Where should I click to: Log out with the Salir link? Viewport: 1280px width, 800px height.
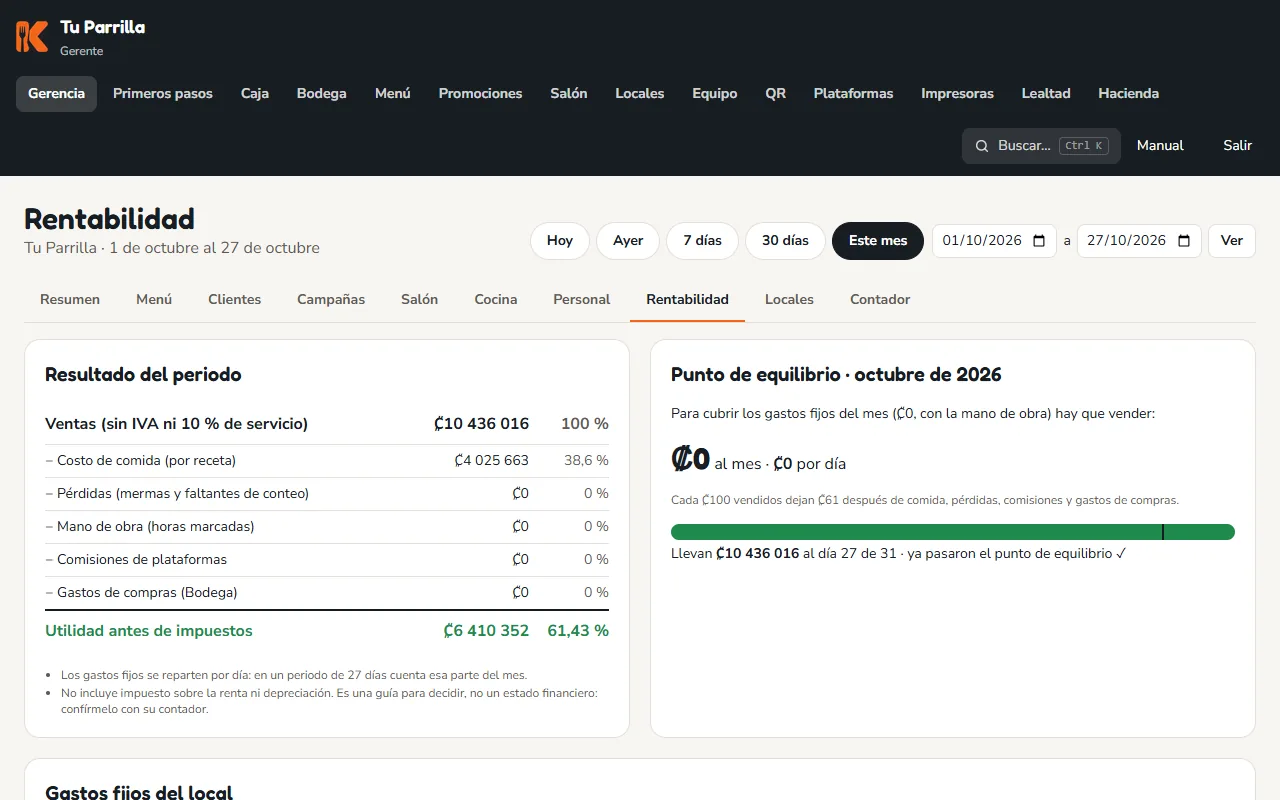[1237, 146]
